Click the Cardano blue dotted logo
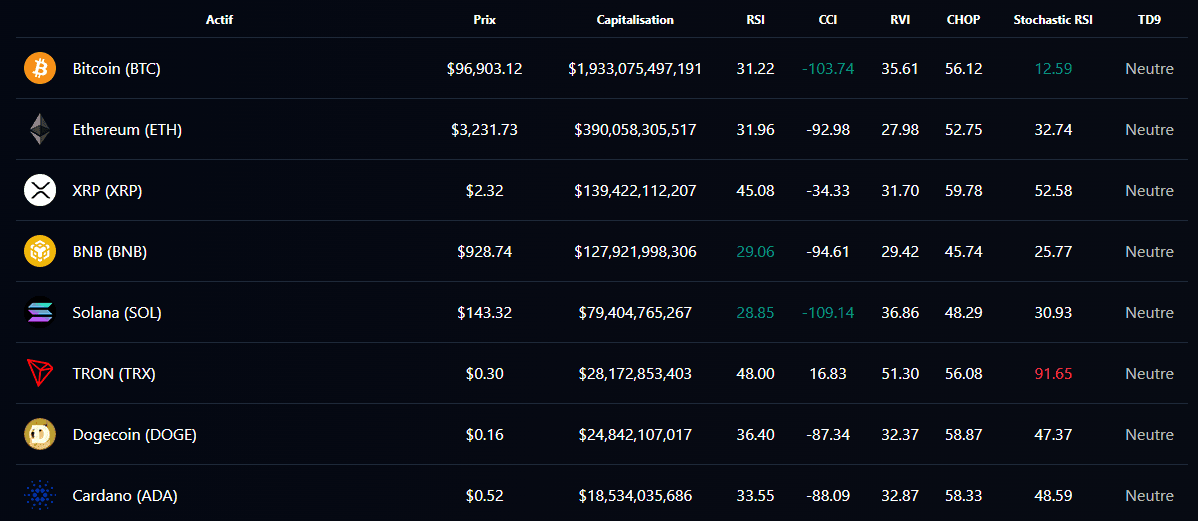Viewport: 1198px width, 521px height. tap(40, 496)
